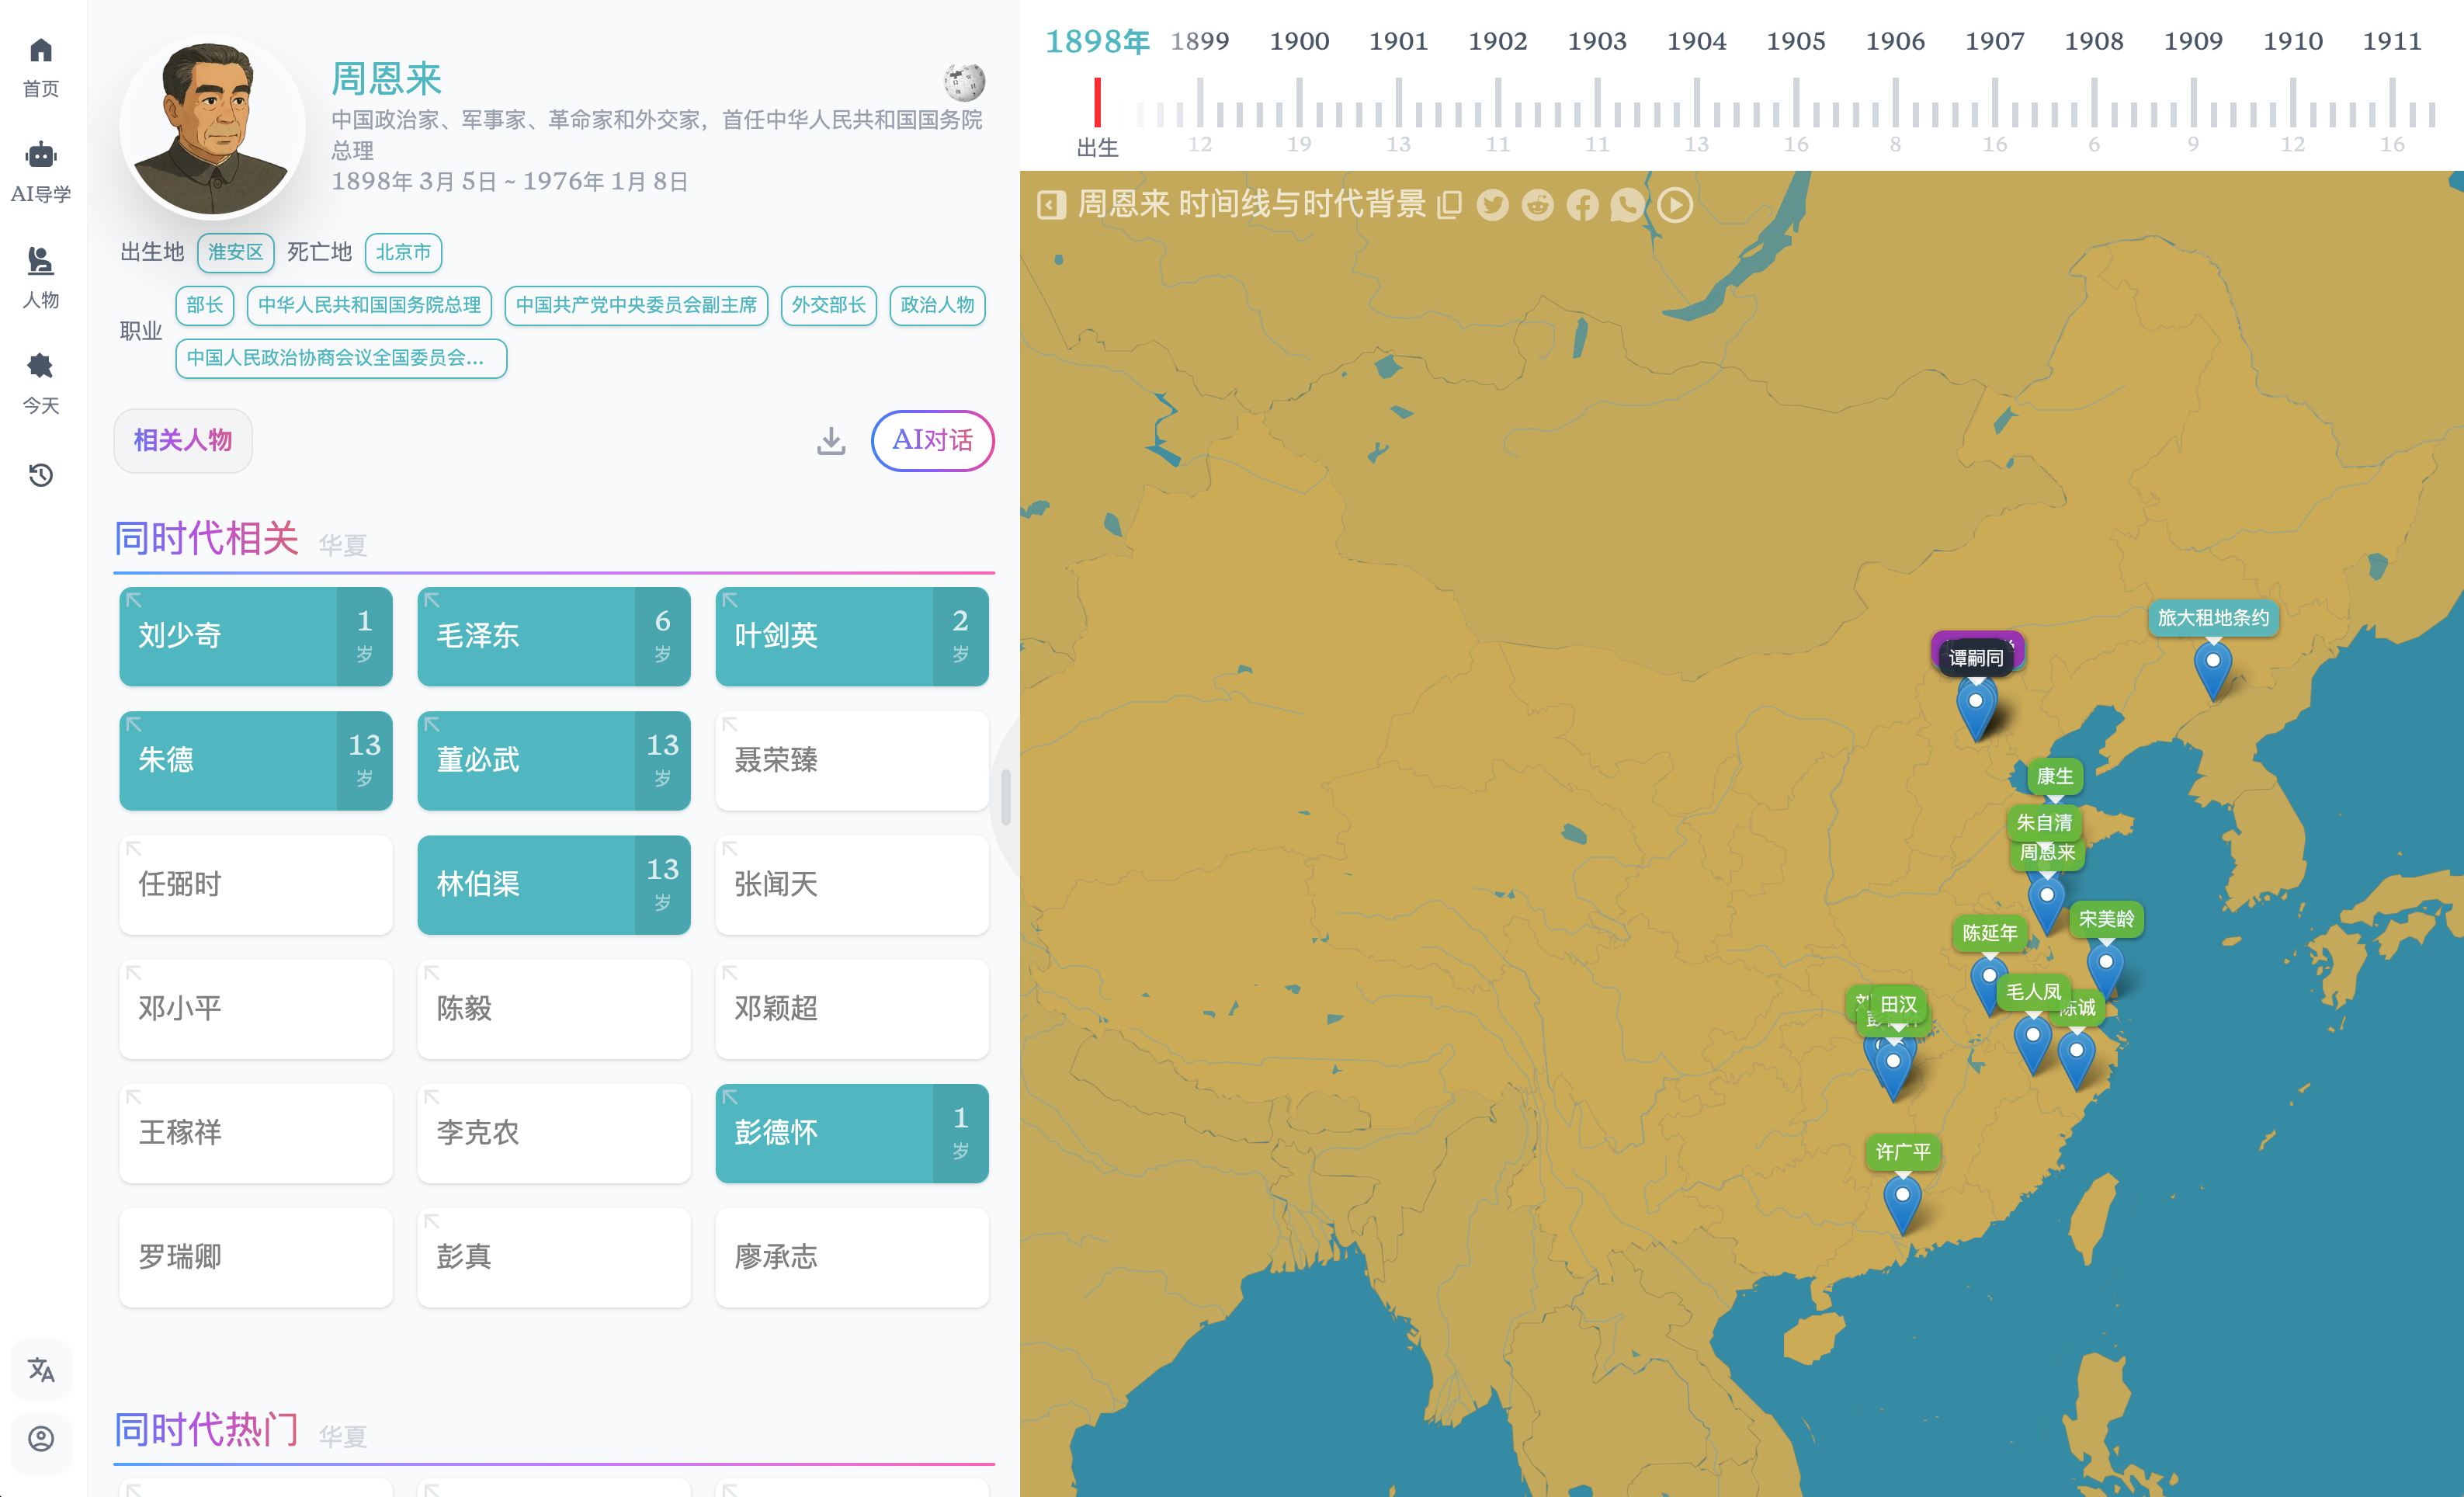Viewport: 2464px width, 1497px height.
Task: Select the 相关人物 tab
Action: click(183, 440)
